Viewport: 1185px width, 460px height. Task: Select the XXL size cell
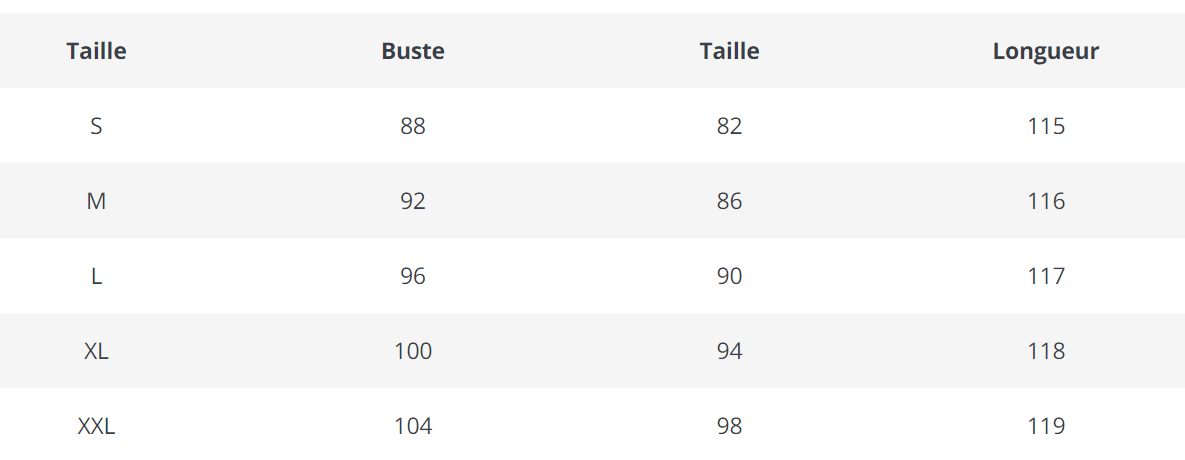(96, 426)
